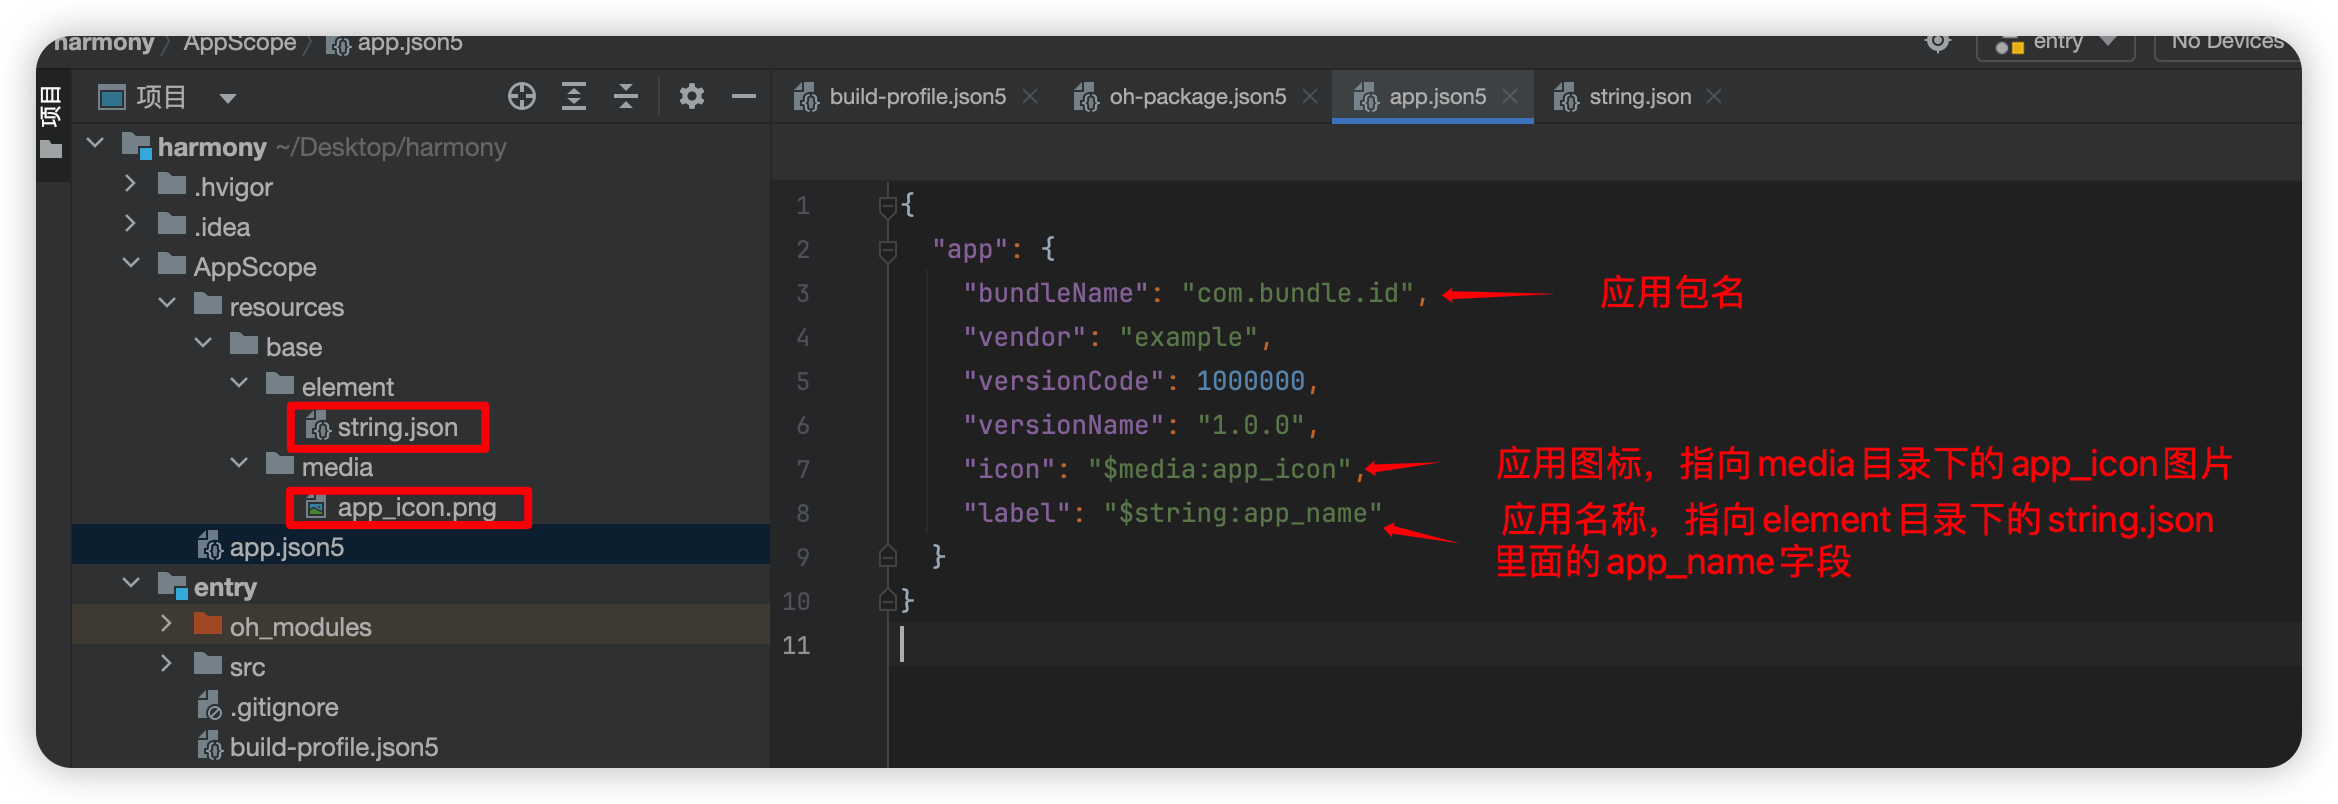Expand the .hvigor folder
This screenshot has width=2338, height=804.
pyautogui.click(x=130, y=185)
